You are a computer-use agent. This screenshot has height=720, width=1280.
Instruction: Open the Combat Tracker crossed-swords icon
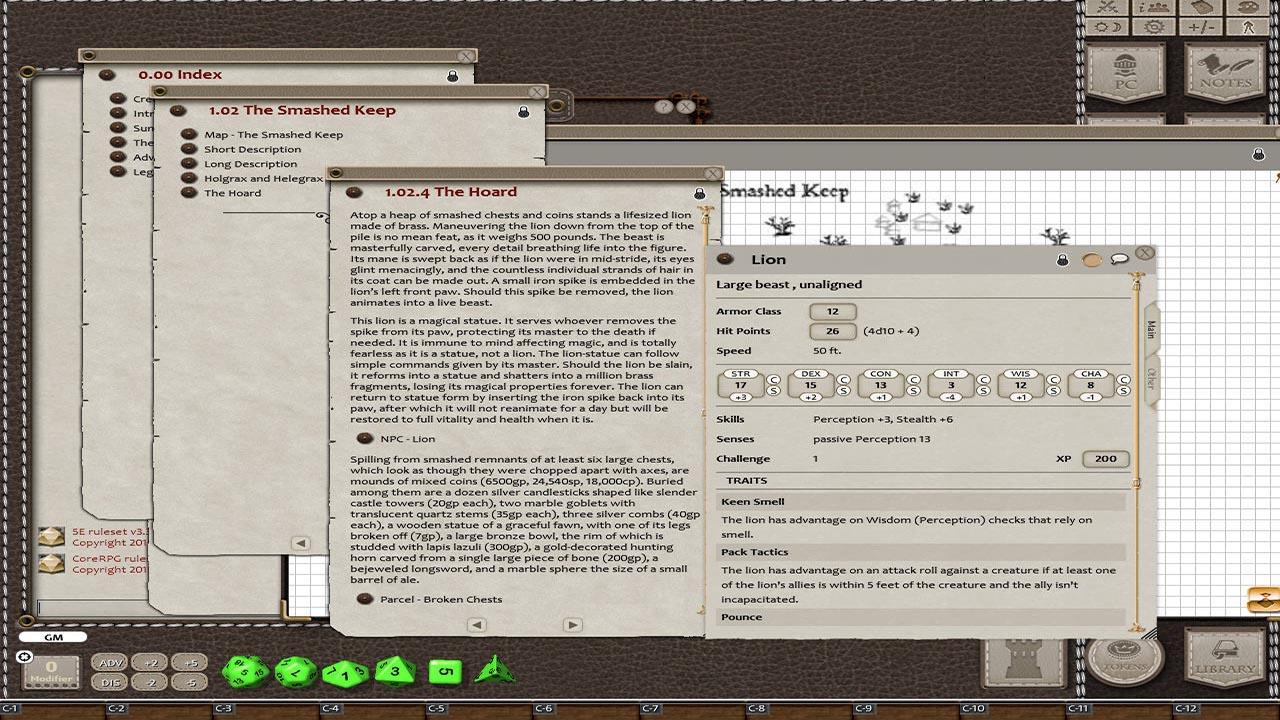click(x=1107, y=9)
